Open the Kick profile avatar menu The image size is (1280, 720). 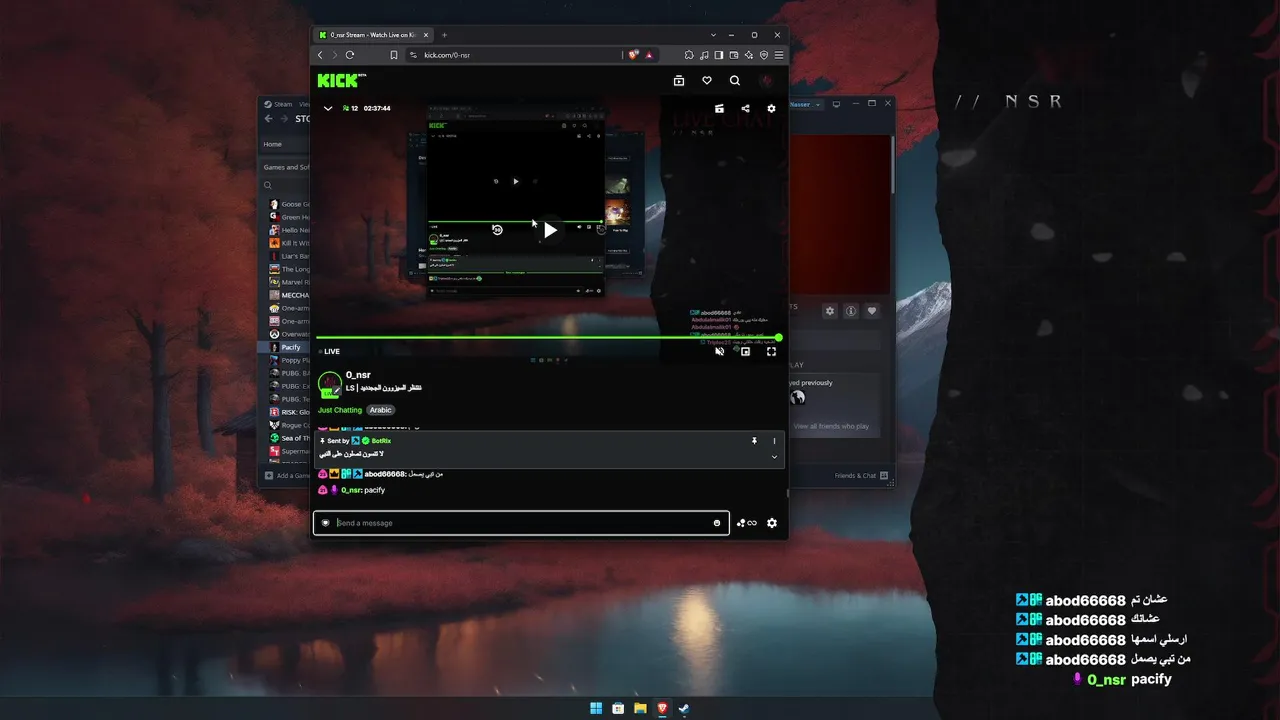[x=767, y=81]
